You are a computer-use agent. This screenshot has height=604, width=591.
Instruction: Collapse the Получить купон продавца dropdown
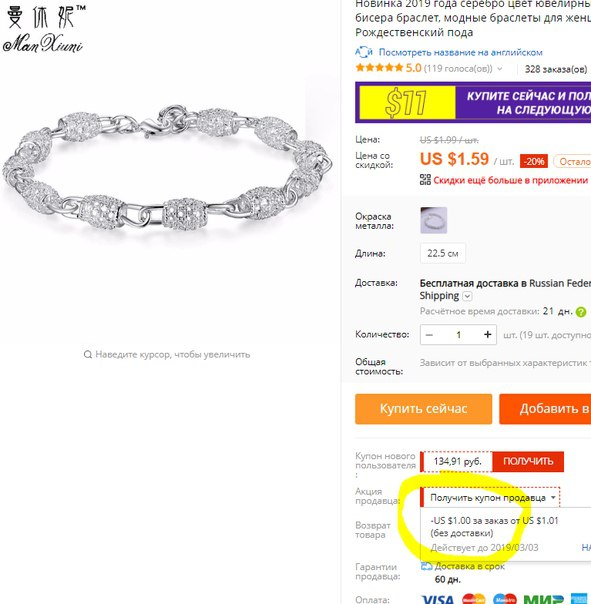553,497
